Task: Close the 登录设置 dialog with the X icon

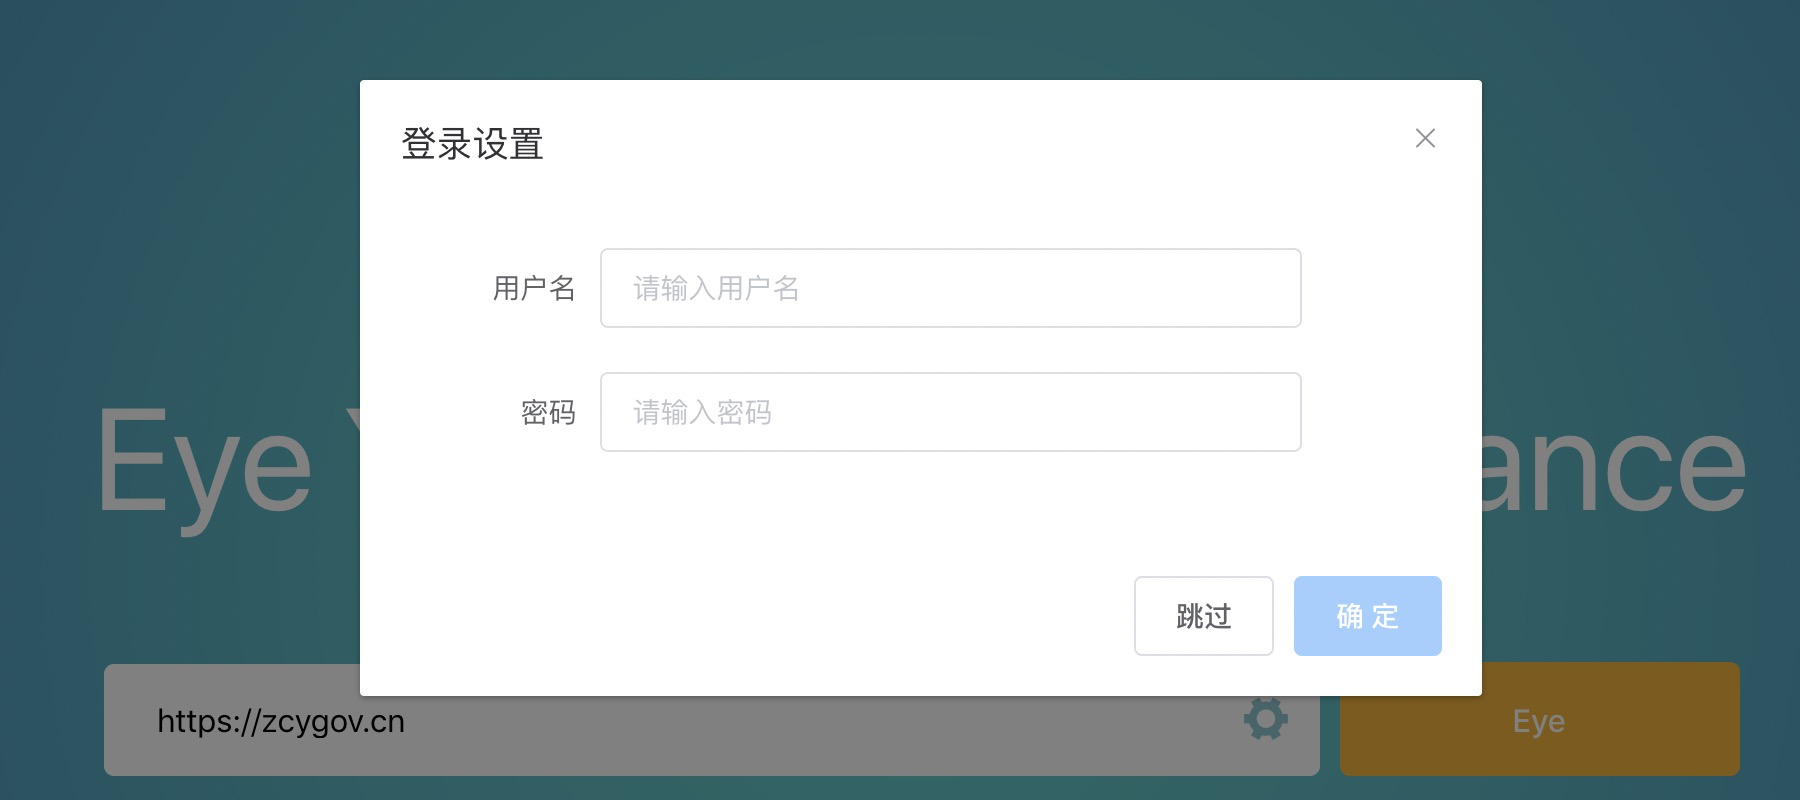Action: [1425, 138]
